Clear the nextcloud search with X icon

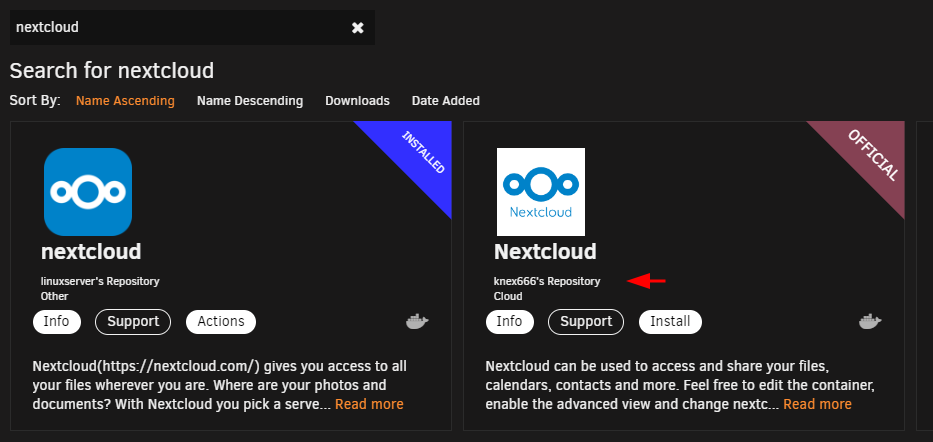pos(358,27)
